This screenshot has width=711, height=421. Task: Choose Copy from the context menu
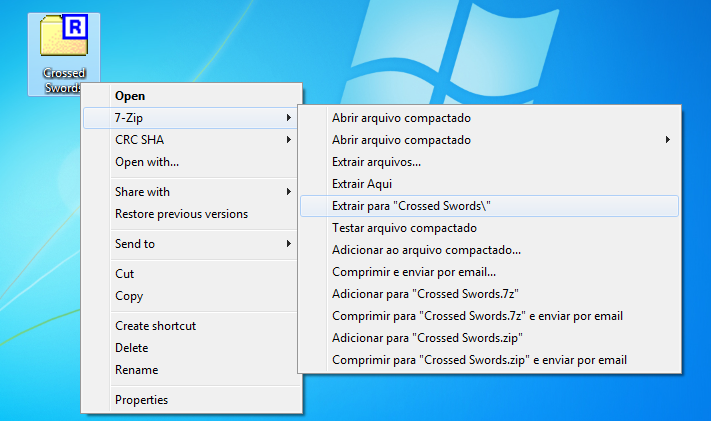pos(129,296)
